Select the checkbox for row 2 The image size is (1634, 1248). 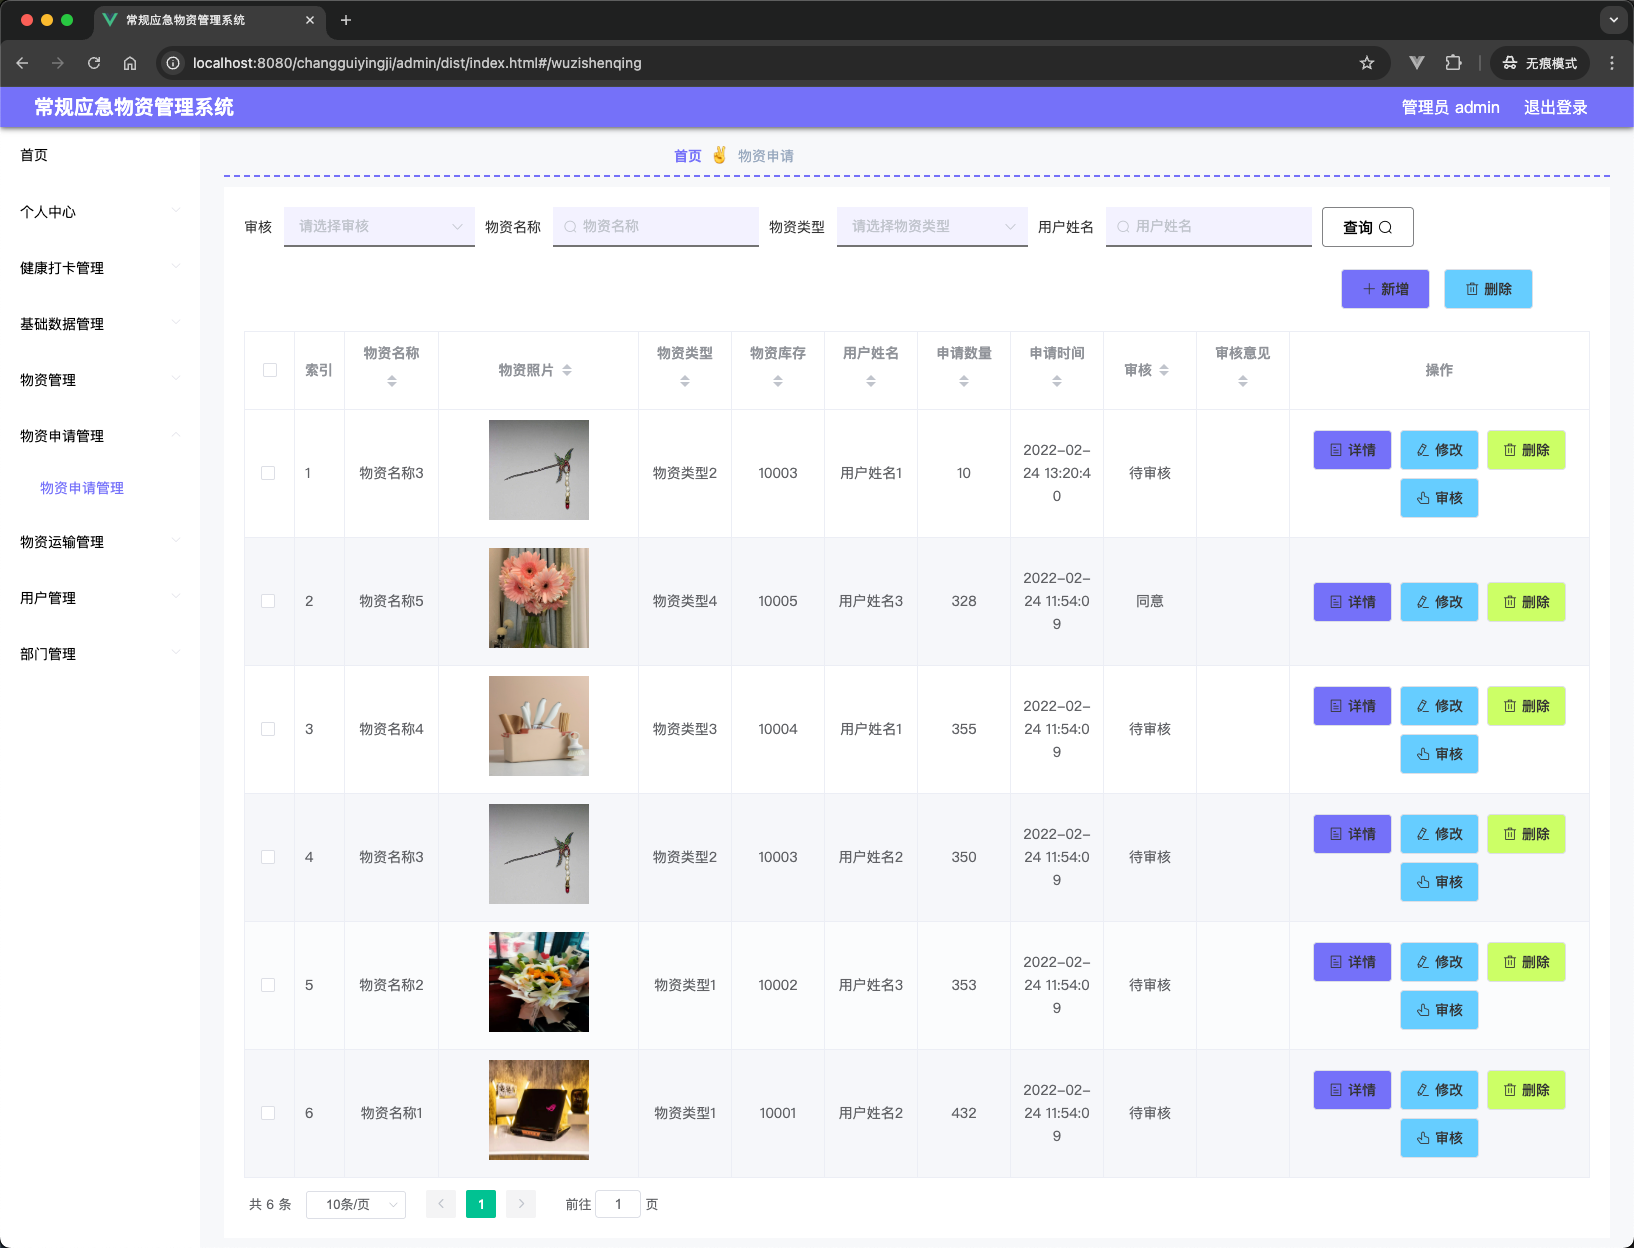268,601
